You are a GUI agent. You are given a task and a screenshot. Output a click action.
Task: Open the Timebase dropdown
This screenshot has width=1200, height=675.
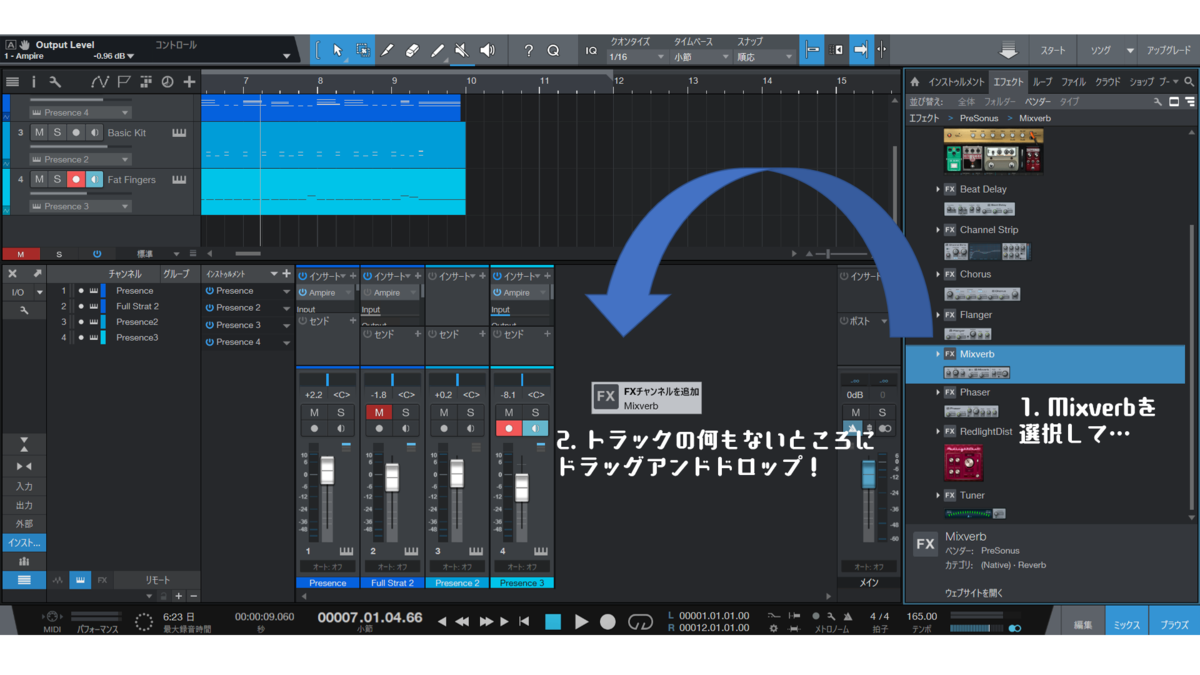[701, 57]
